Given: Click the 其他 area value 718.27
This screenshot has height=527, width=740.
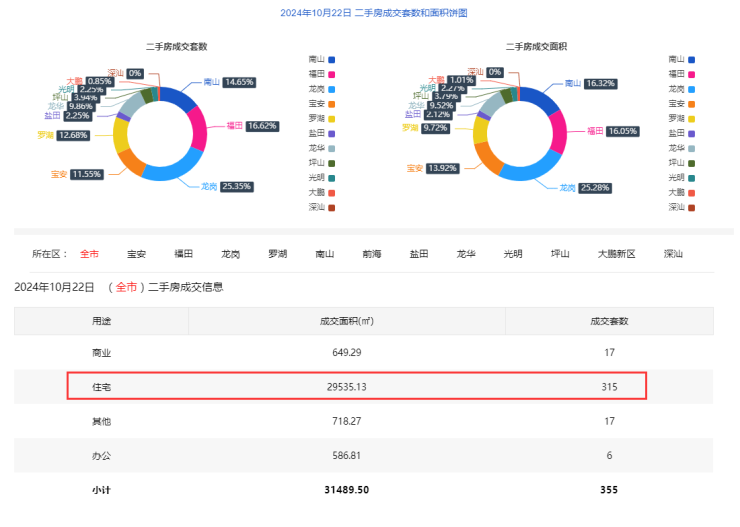Looking at the screenshot, I should tap(347, 421).
